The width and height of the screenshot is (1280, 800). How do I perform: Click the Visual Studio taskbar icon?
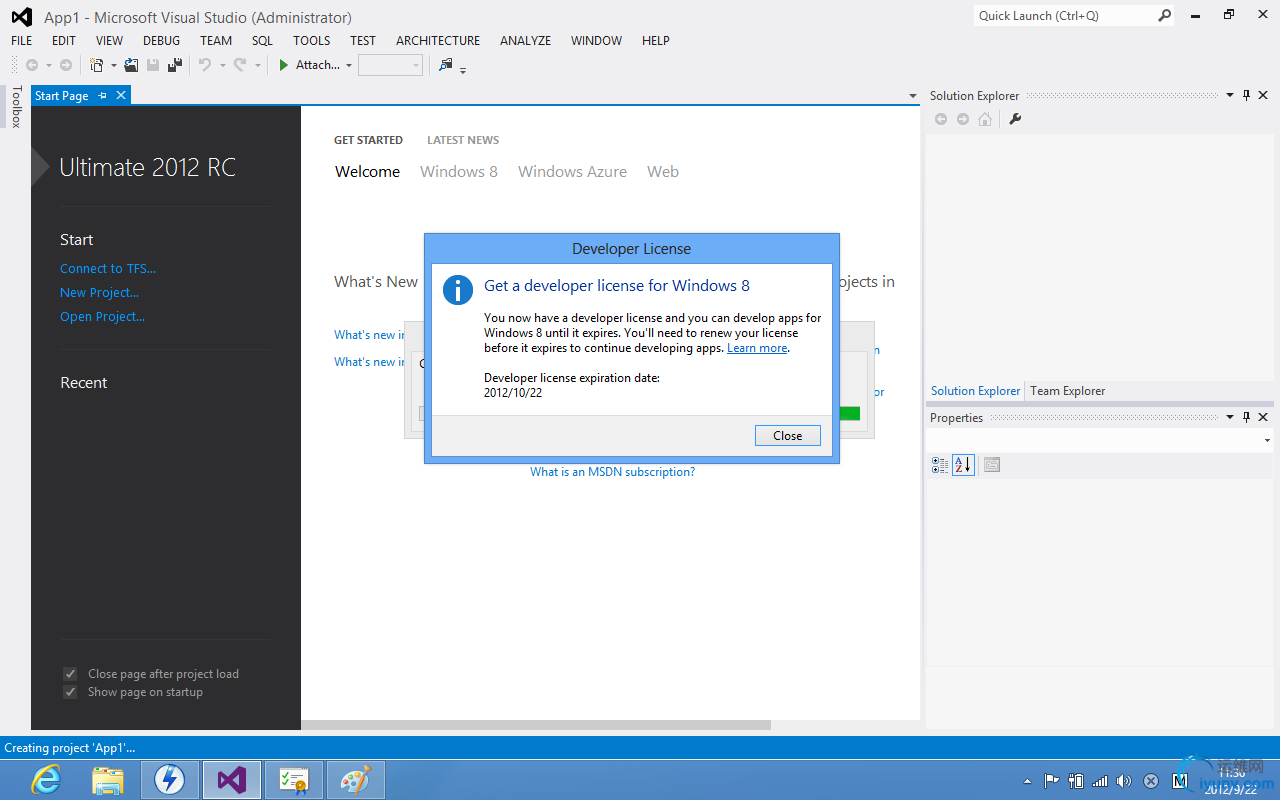tap(231, 780)
